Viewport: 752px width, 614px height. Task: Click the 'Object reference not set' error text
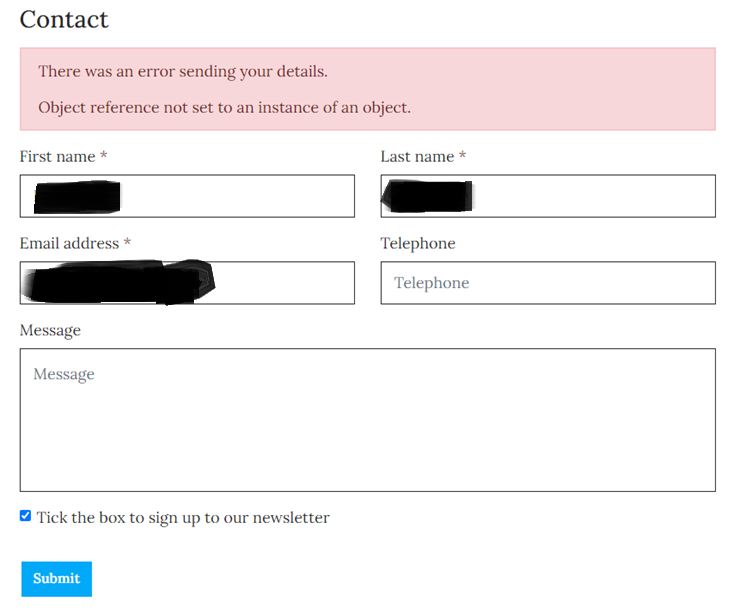click(x=224, y=107)
